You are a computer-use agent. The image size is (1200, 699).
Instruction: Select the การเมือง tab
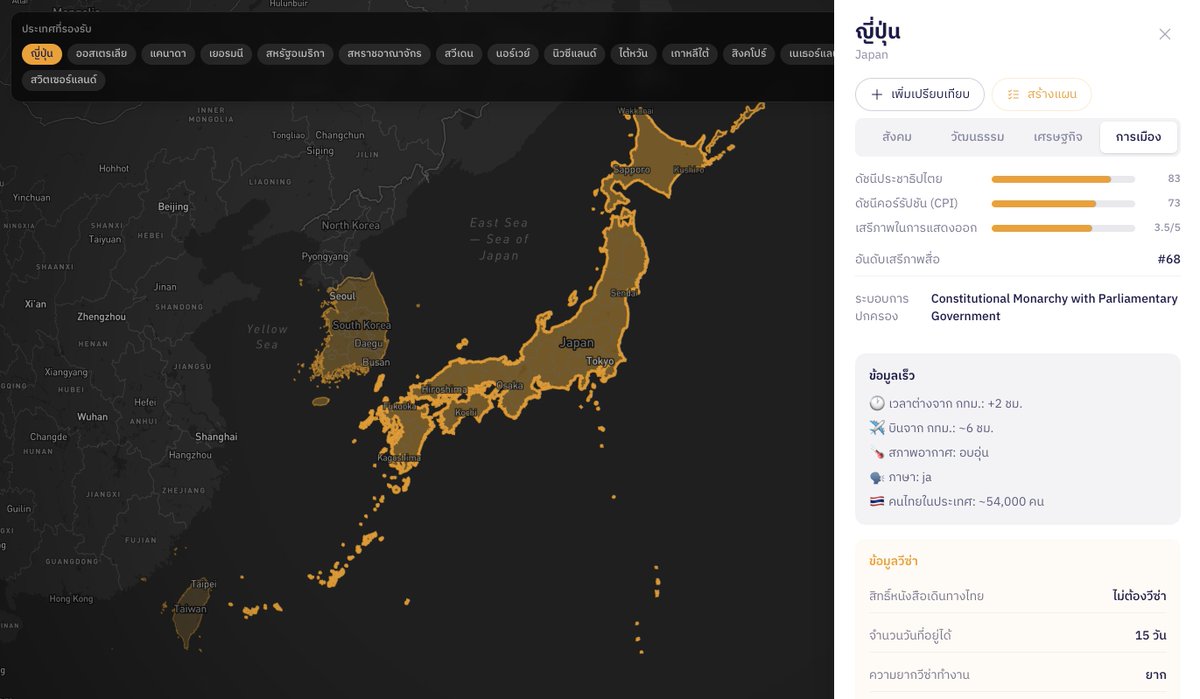click(1138, 137)
